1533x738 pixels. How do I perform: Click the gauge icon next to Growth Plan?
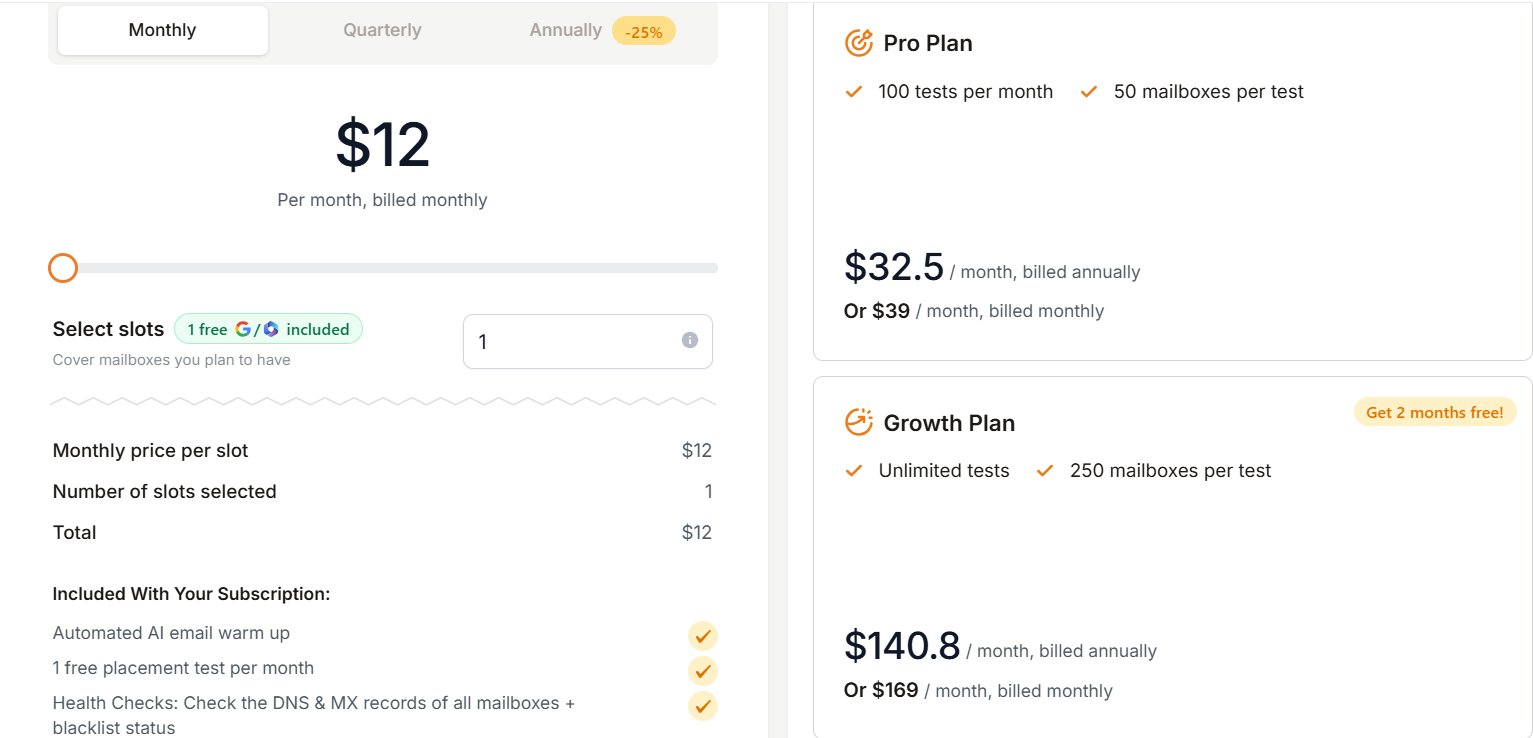click(x=857, y=421)
